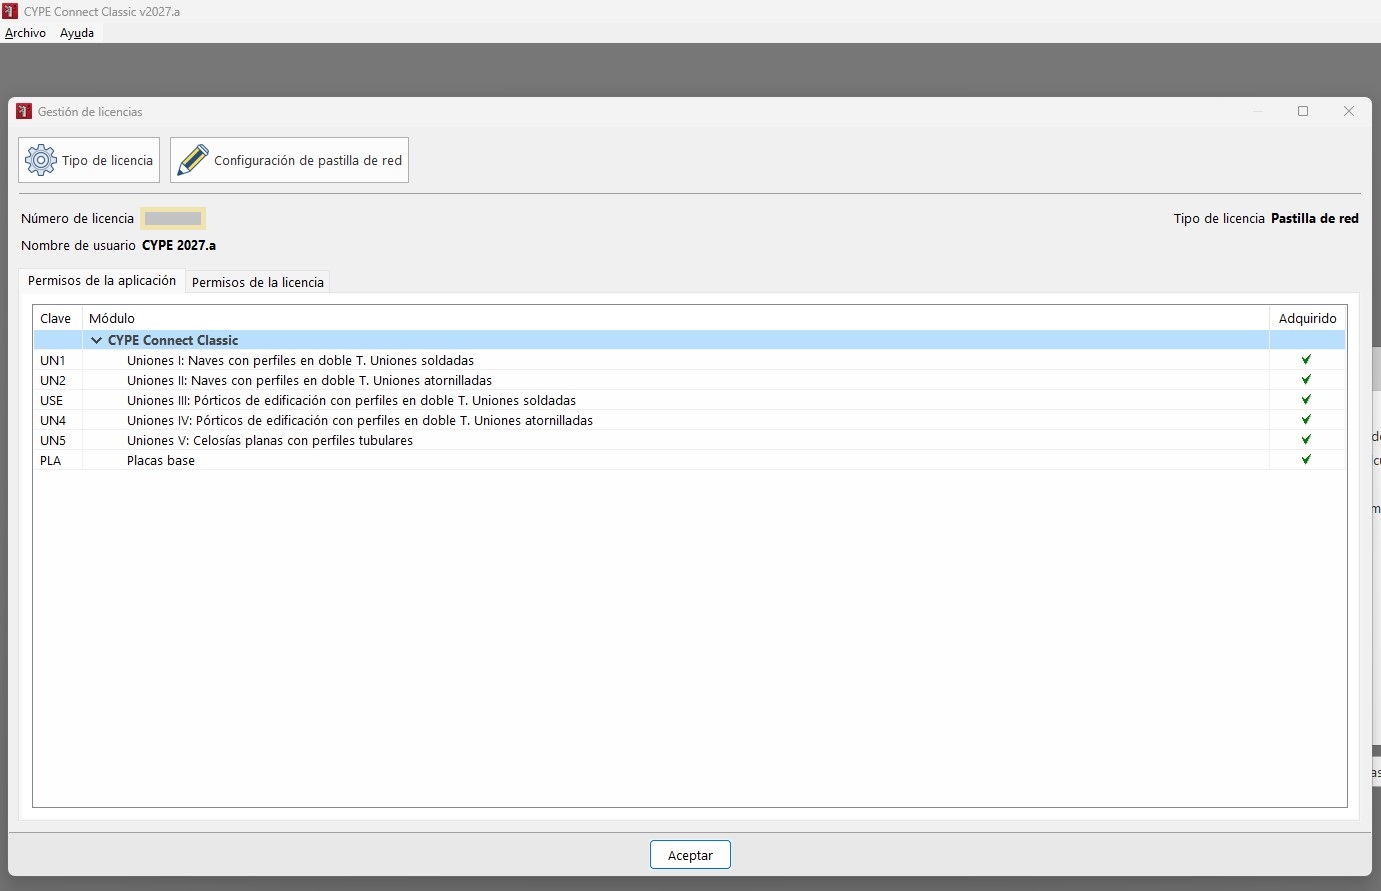The image size is (1381, 891).
Task: Close the Gestión de licencias dialog
Action: coord(1349,111)
